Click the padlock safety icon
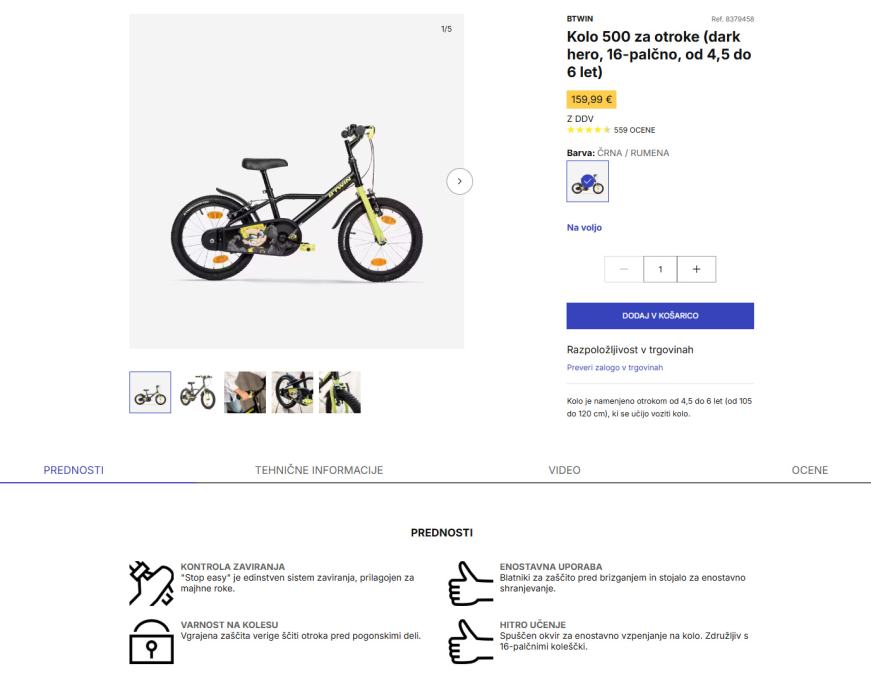This screenshot has height=690, width=871. pyautogui.click(x=151, y=641)
